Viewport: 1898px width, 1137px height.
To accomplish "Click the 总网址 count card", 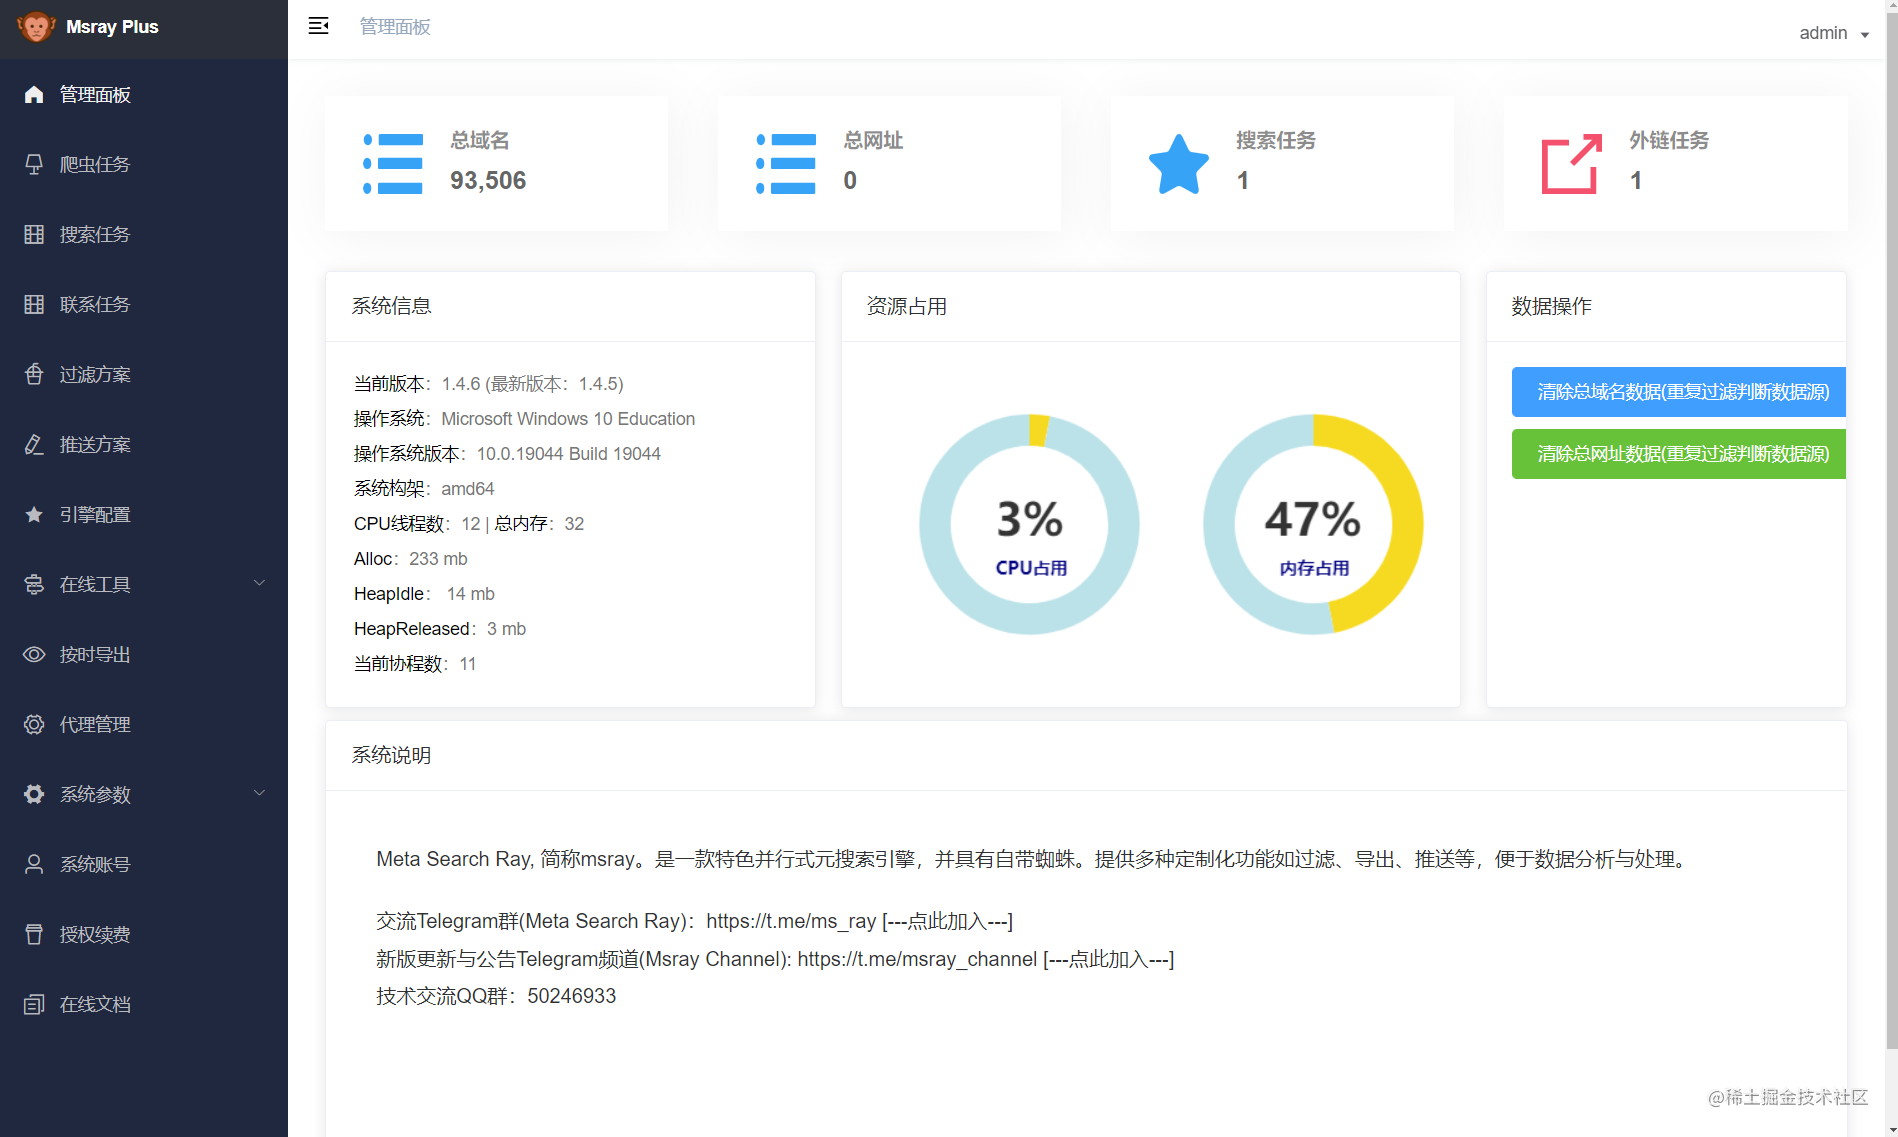I will click(890, 164).
